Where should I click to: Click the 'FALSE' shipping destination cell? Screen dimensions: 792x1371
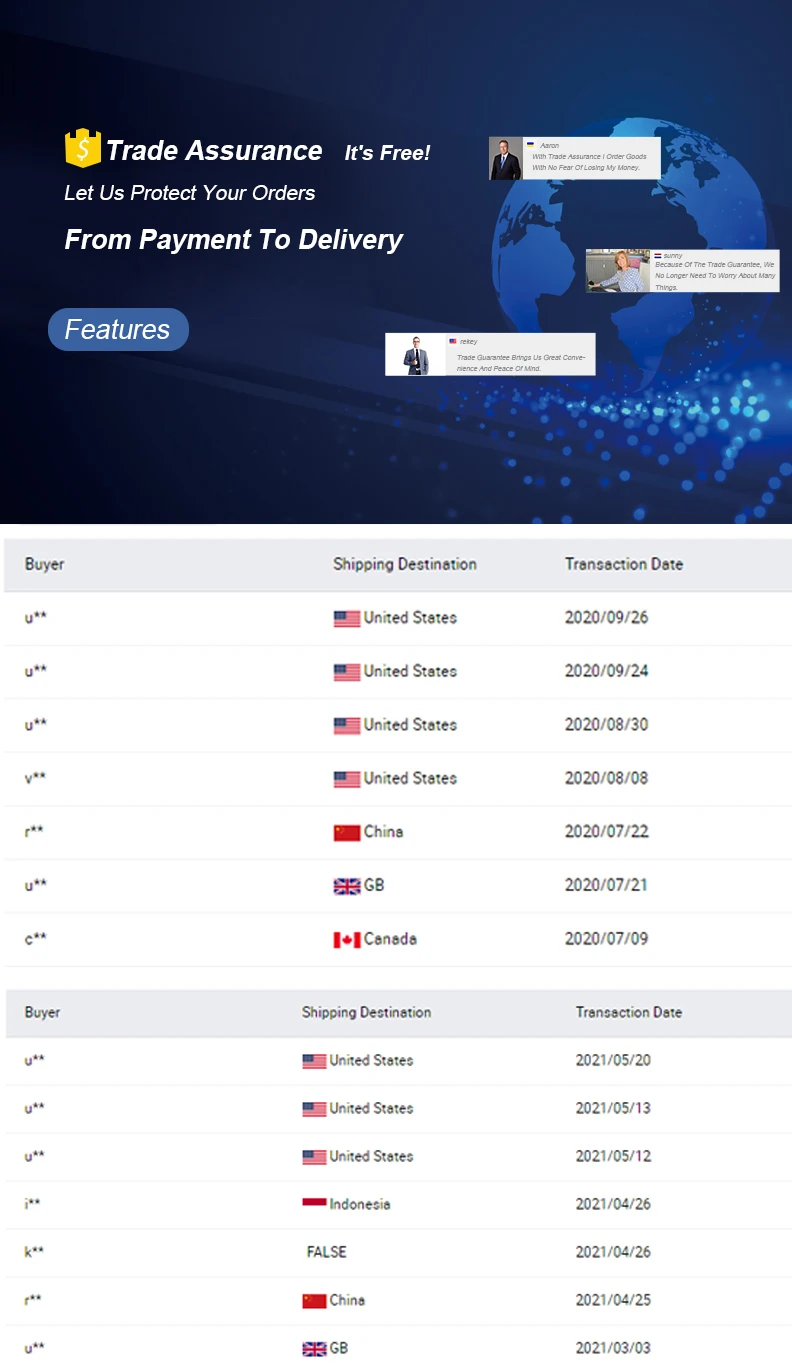coord(327,1252)
